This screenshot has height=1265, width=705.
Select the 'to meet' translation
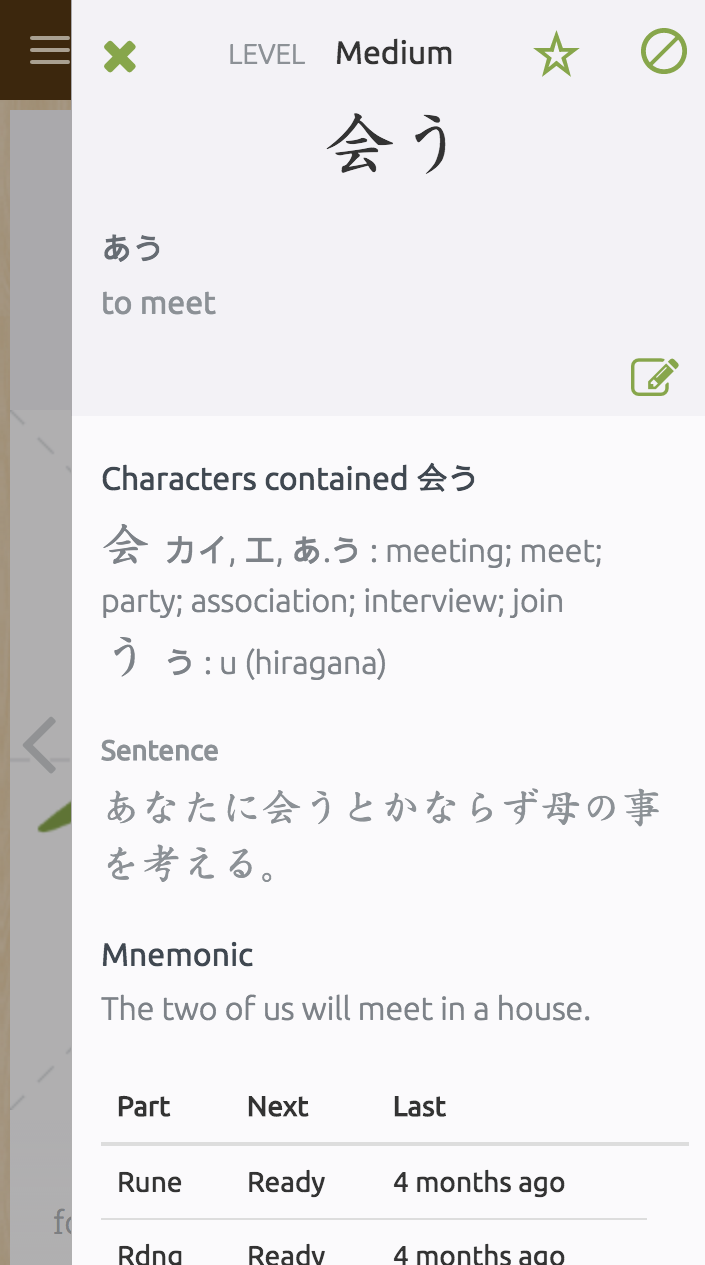(159, 303)
